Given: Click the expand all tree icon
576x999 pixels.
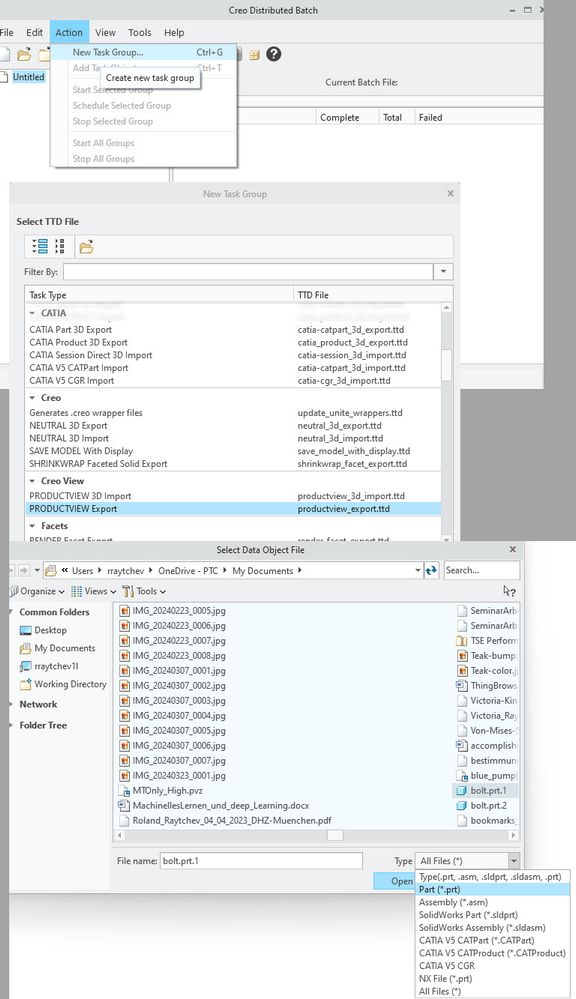Looking at the screenshot, I should tap(40, 246).
